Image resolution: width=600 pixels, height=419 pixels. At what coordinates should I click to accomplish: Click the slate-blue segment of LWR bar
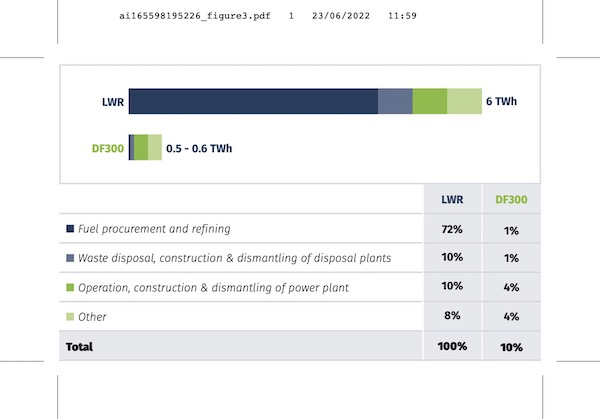pyautogui.click(x=395, y=101)
